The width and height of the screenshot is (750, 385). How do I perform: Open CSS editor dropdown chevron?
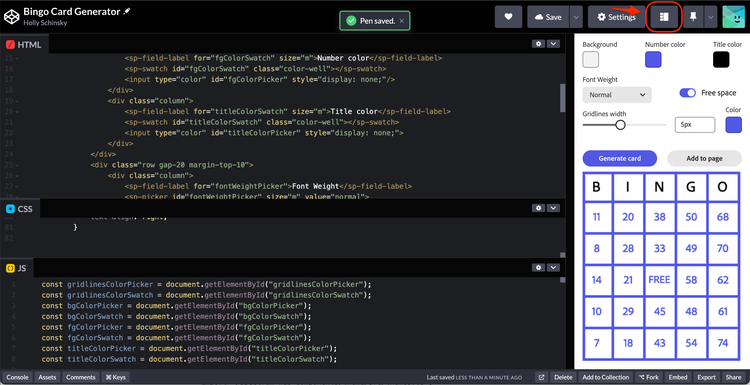tap(553, 208)
